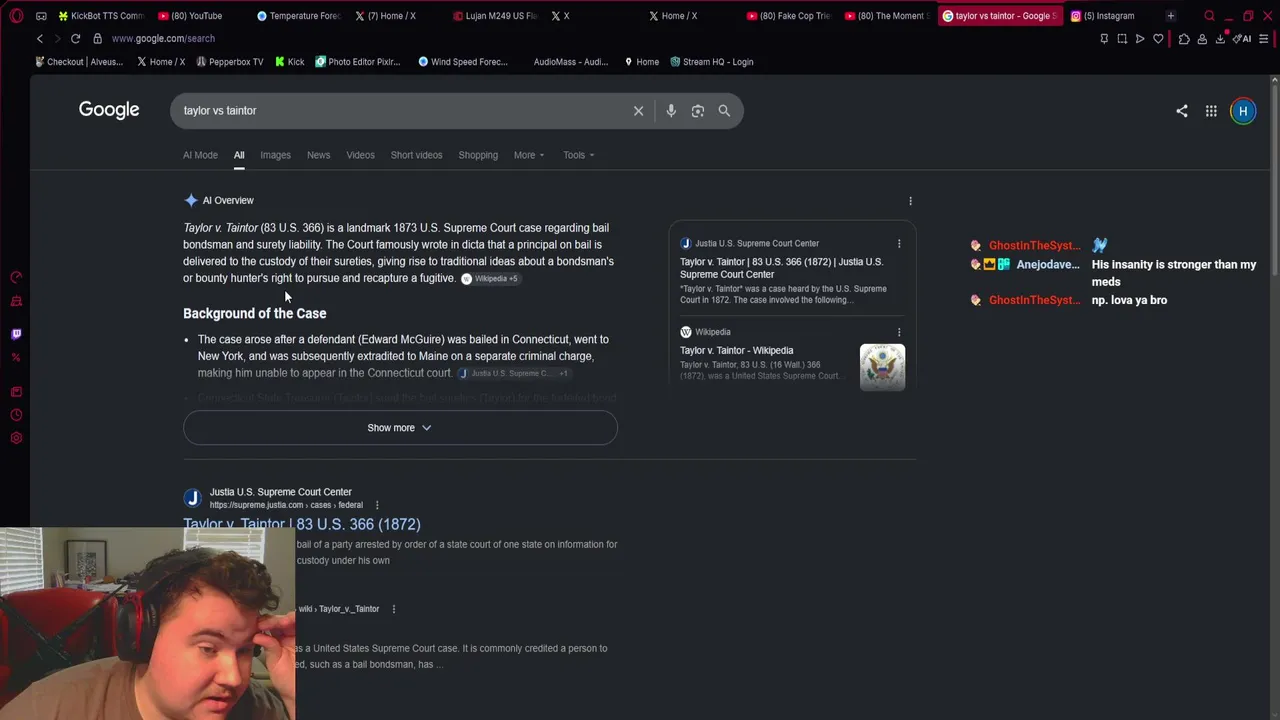Viewport: 1280px width, 720px height.
Task: Open GX Control gauge icon in sidebar
Action: 16,277
